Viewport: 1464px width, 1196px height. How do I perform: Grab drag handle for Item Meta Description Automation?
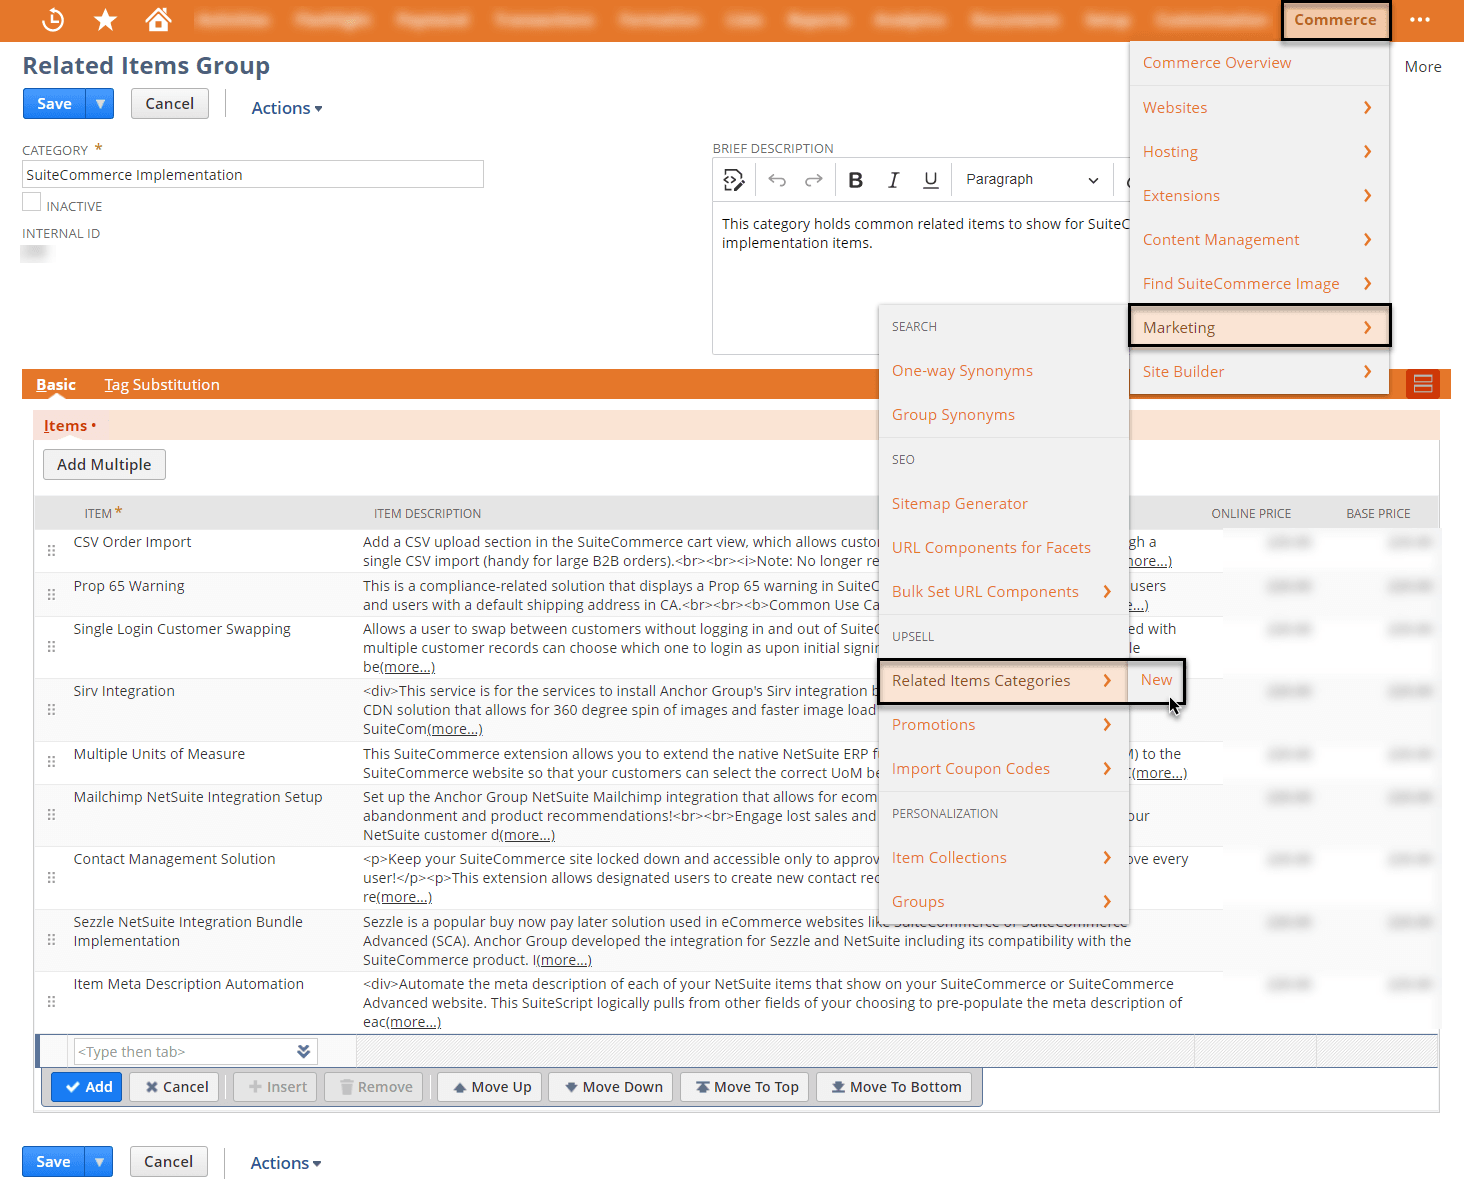51,1002
